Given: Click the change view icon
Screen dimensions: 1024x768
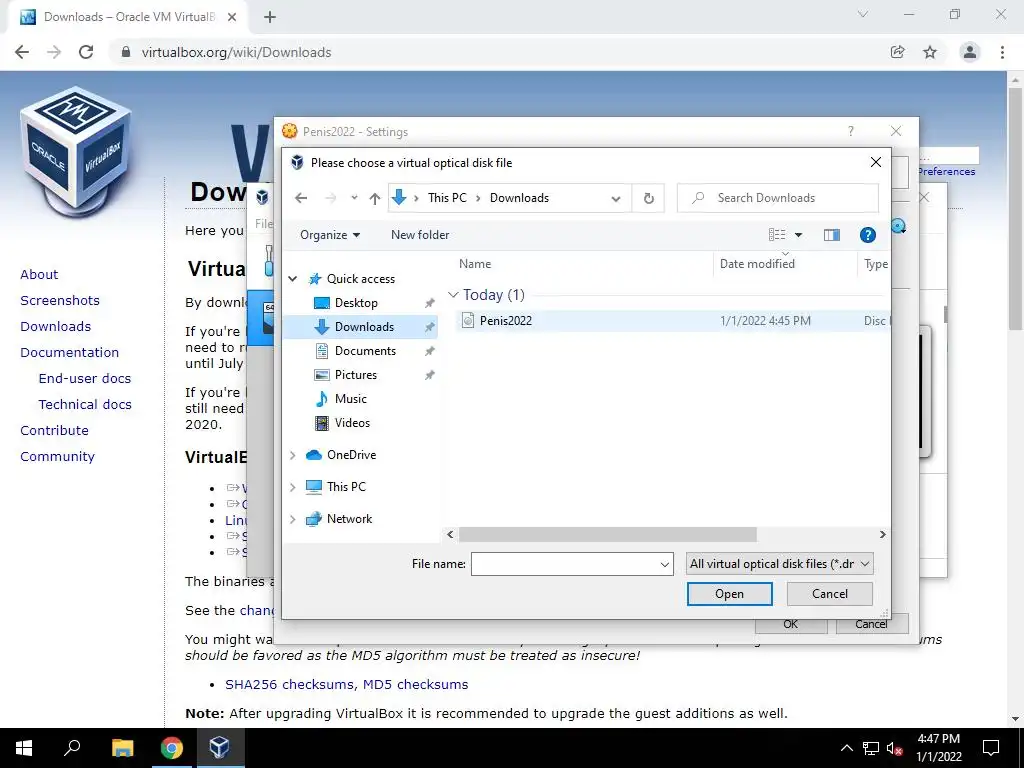Looking at the screenshot, I should (x=776, y=235).
